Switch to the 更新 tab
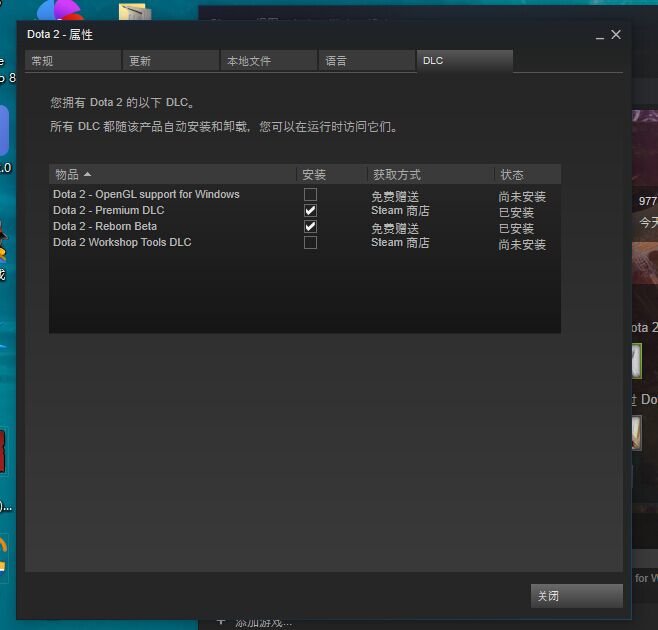This screenshot has height=630, width=658. (171, 61)
